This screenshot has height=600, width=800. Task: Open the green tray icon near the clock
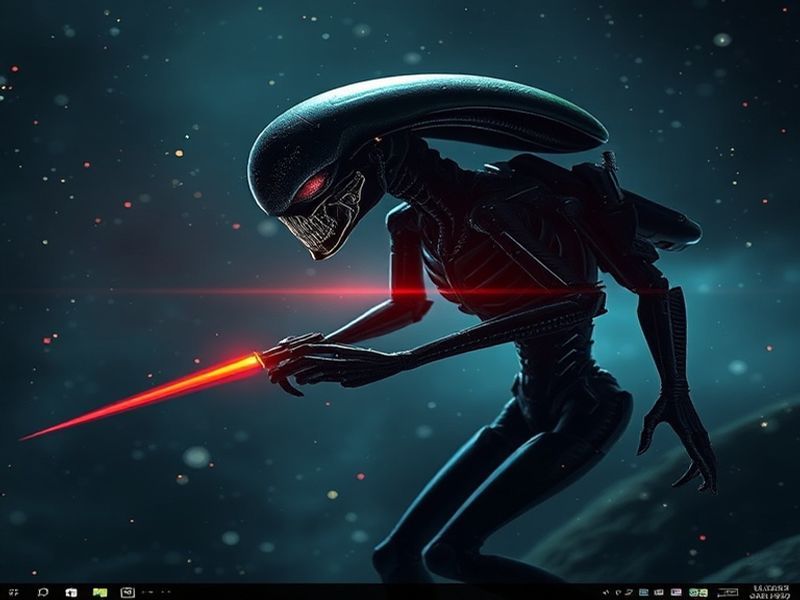(x=698, y=592)
